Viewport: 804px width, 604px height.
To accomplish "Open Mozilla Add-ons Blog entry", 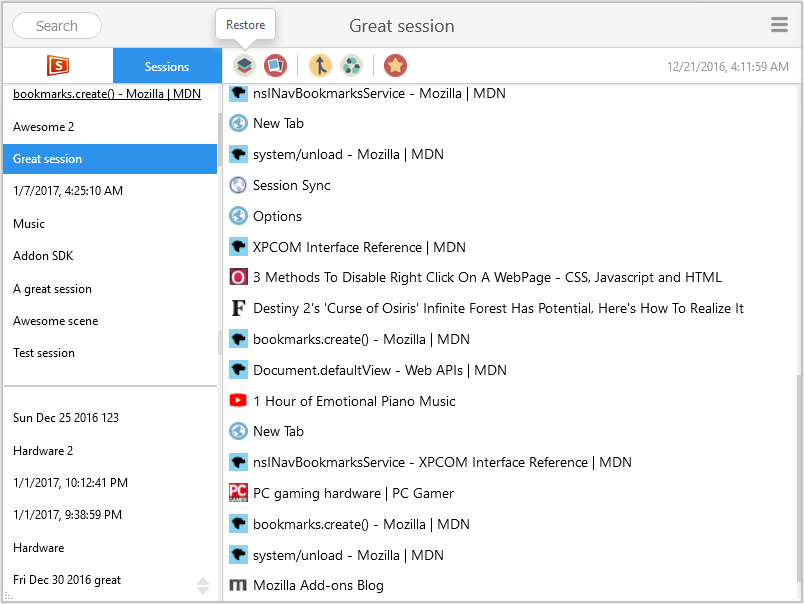I will (318, 586).
